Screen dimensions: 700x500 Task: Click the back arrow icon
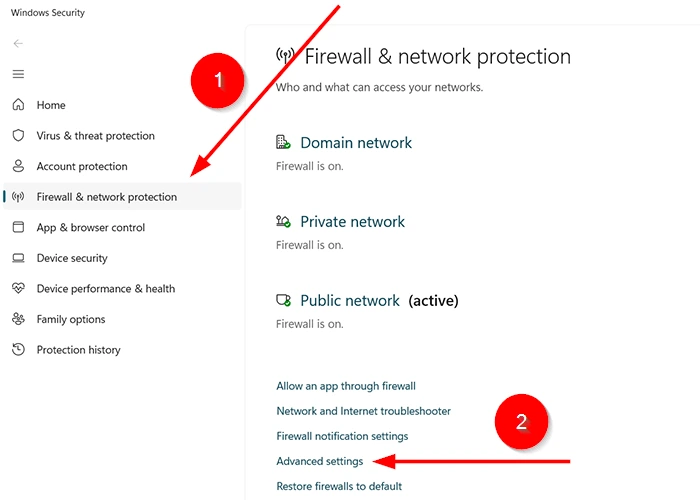point(18,43)
